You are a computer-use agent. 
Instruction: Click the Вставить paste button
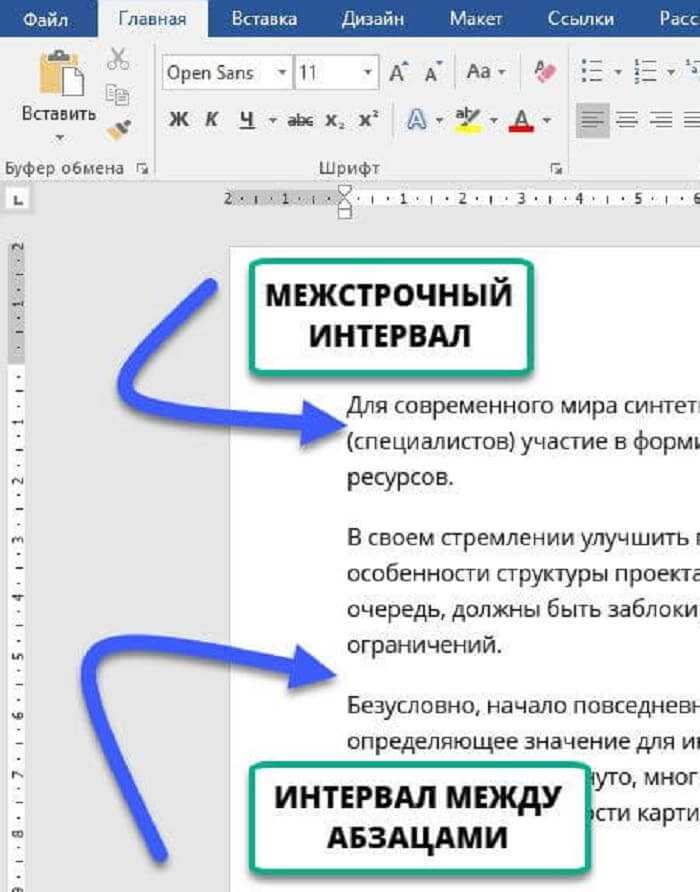coord(59,85)
